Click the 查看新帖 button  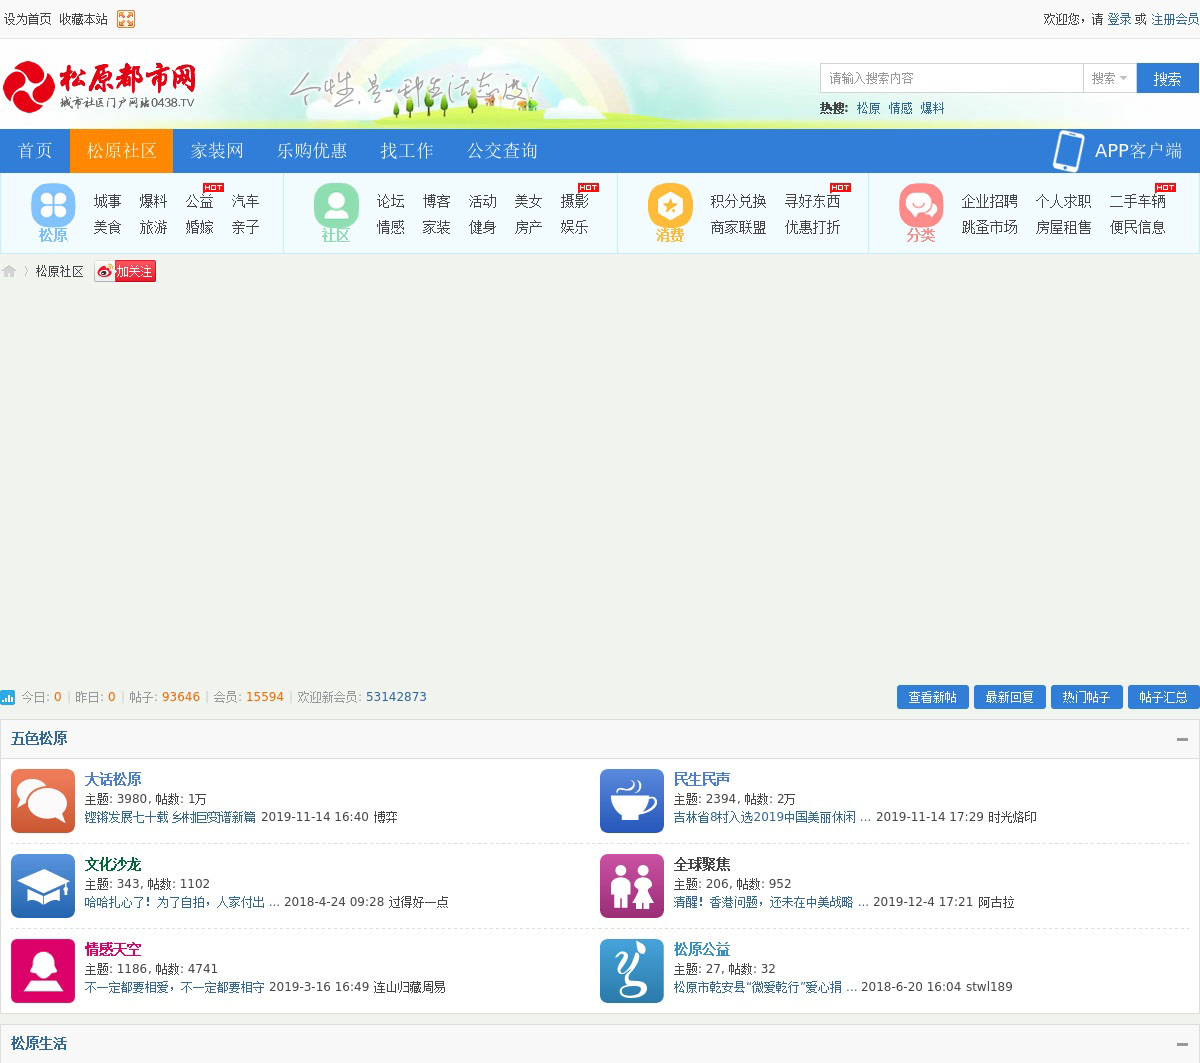pos(932,697)
